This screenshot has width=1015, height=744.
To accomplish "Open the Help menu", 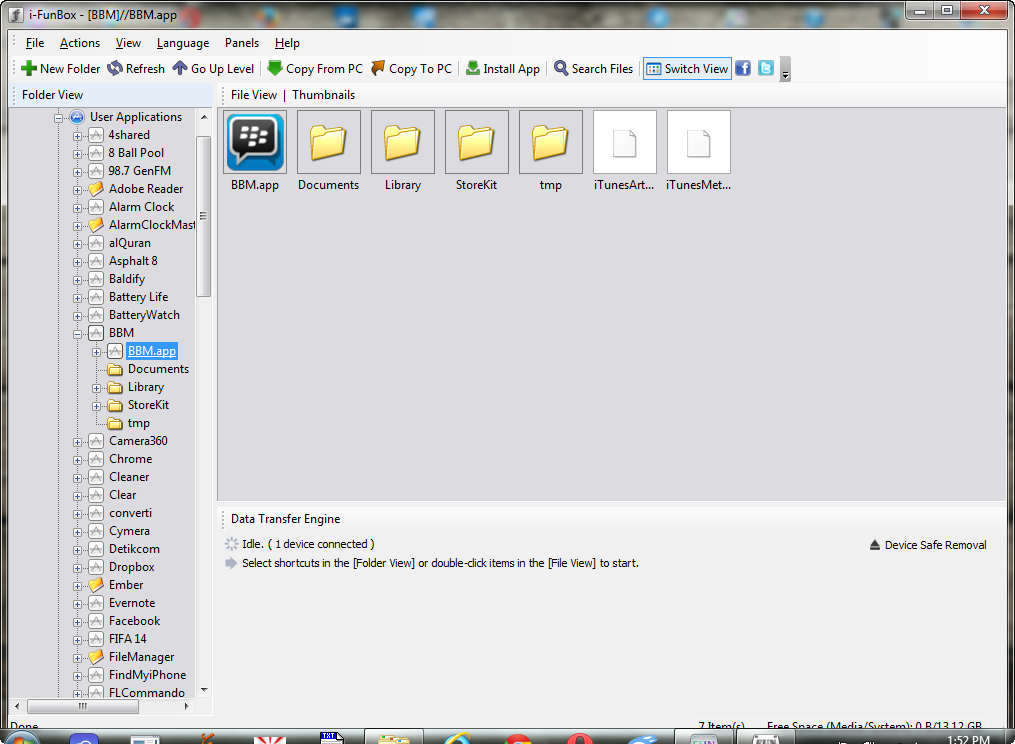I will [x=287, y=43].
